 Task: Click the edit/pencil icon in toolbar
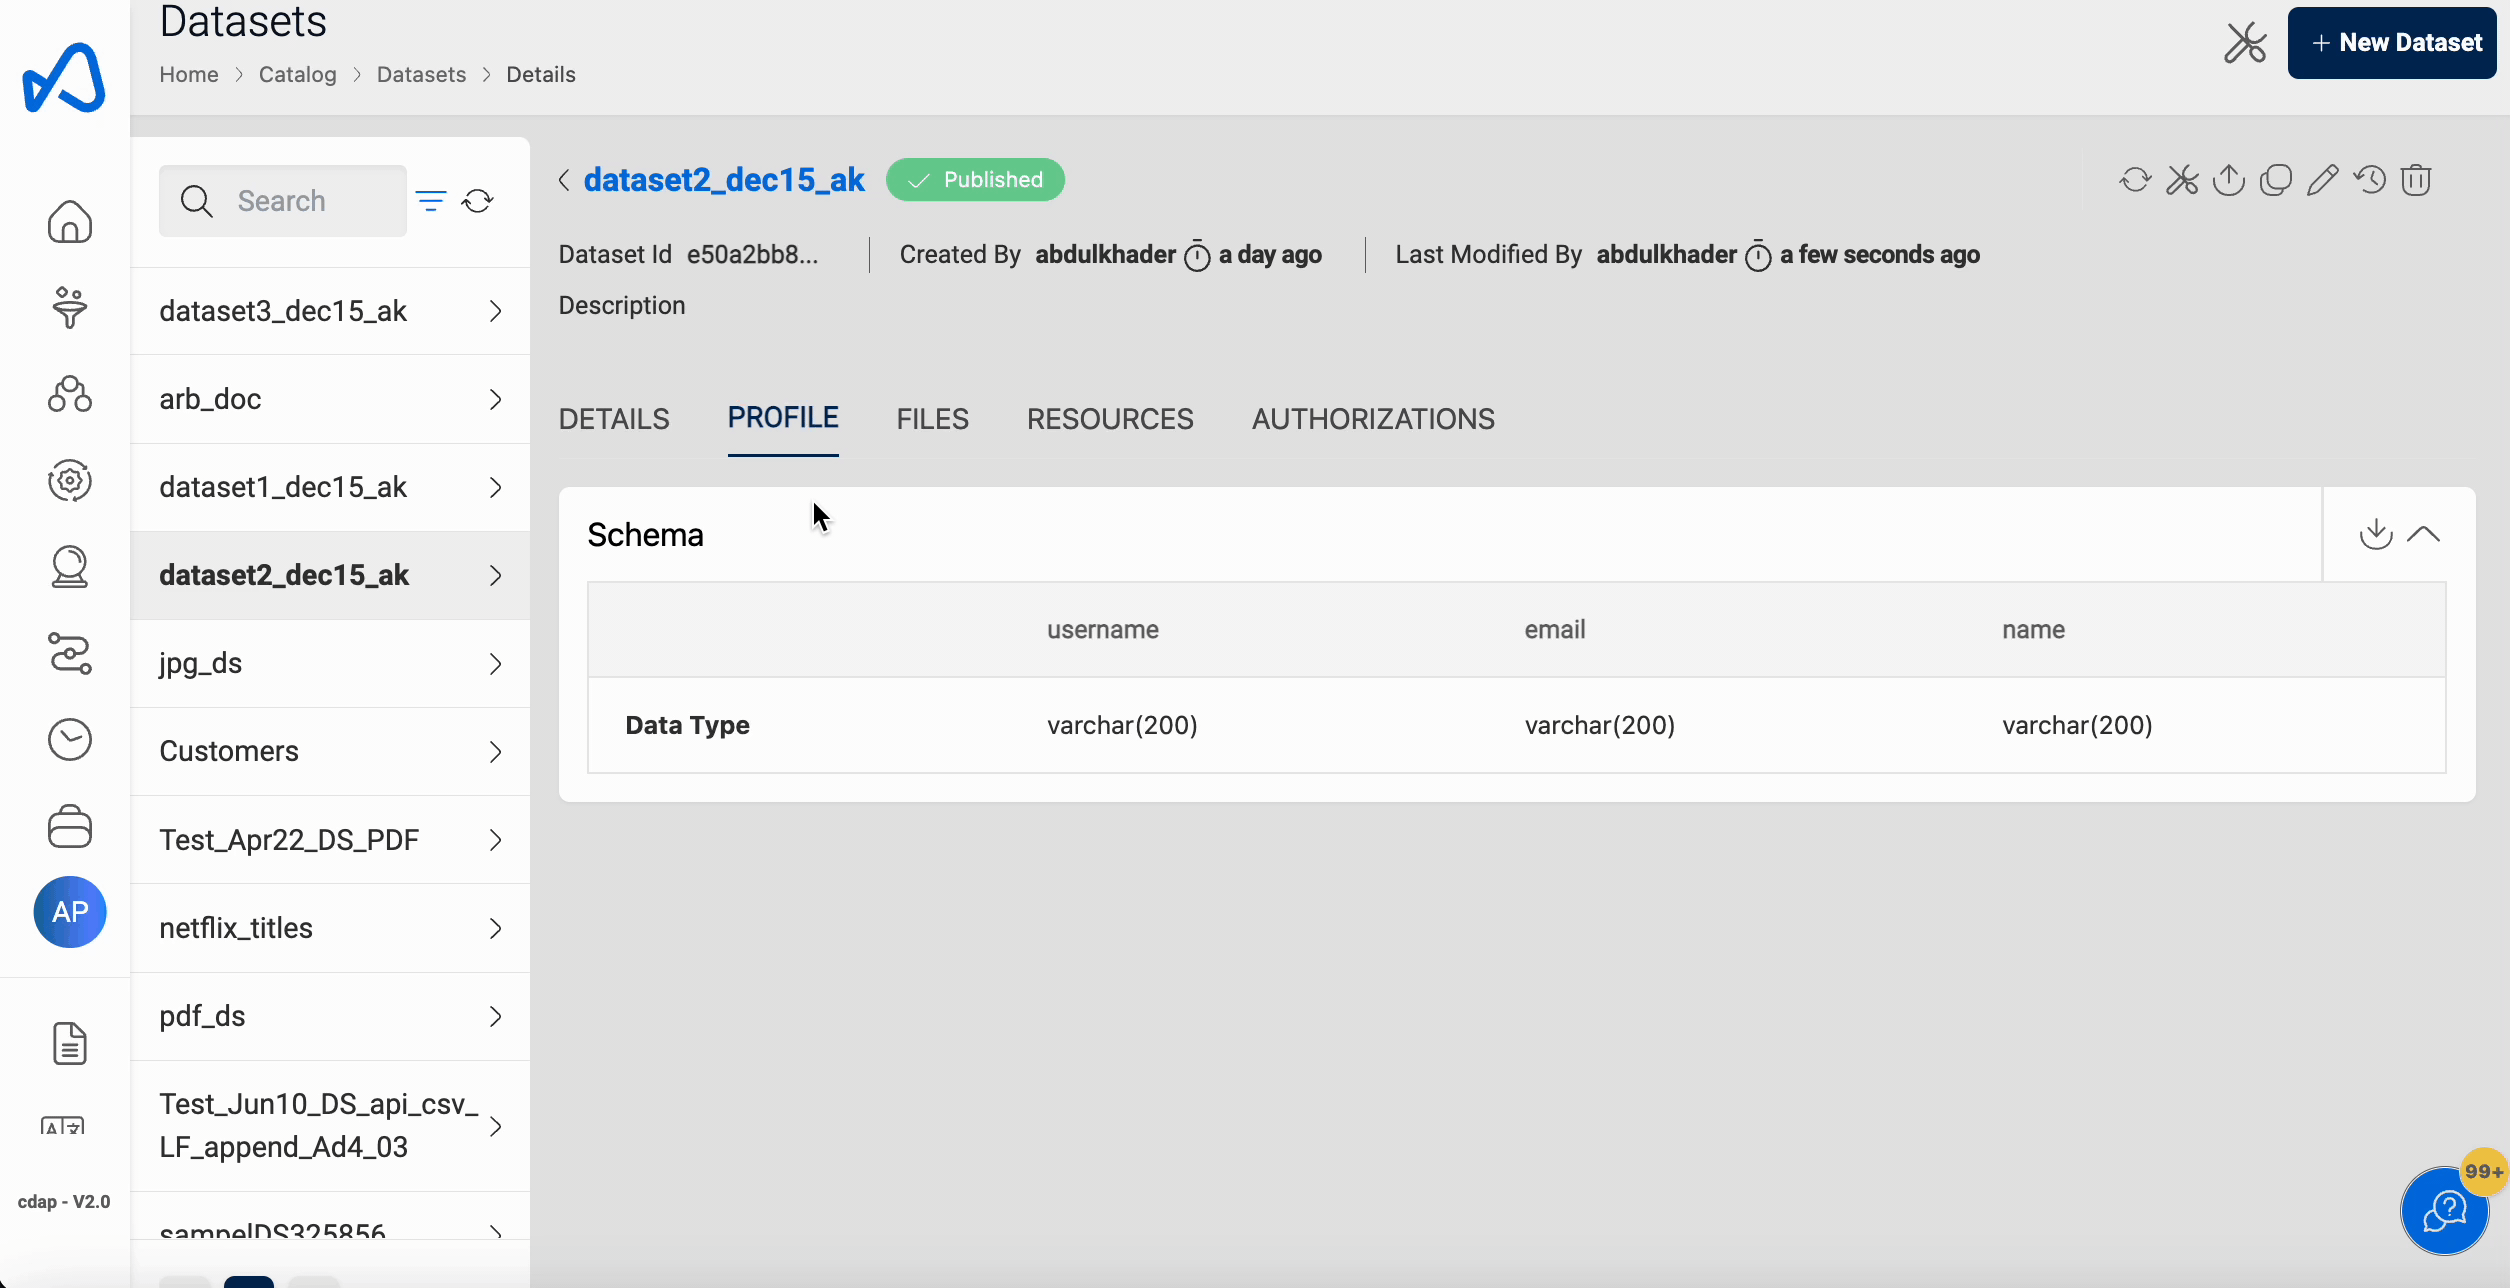tap(2321, 179)
